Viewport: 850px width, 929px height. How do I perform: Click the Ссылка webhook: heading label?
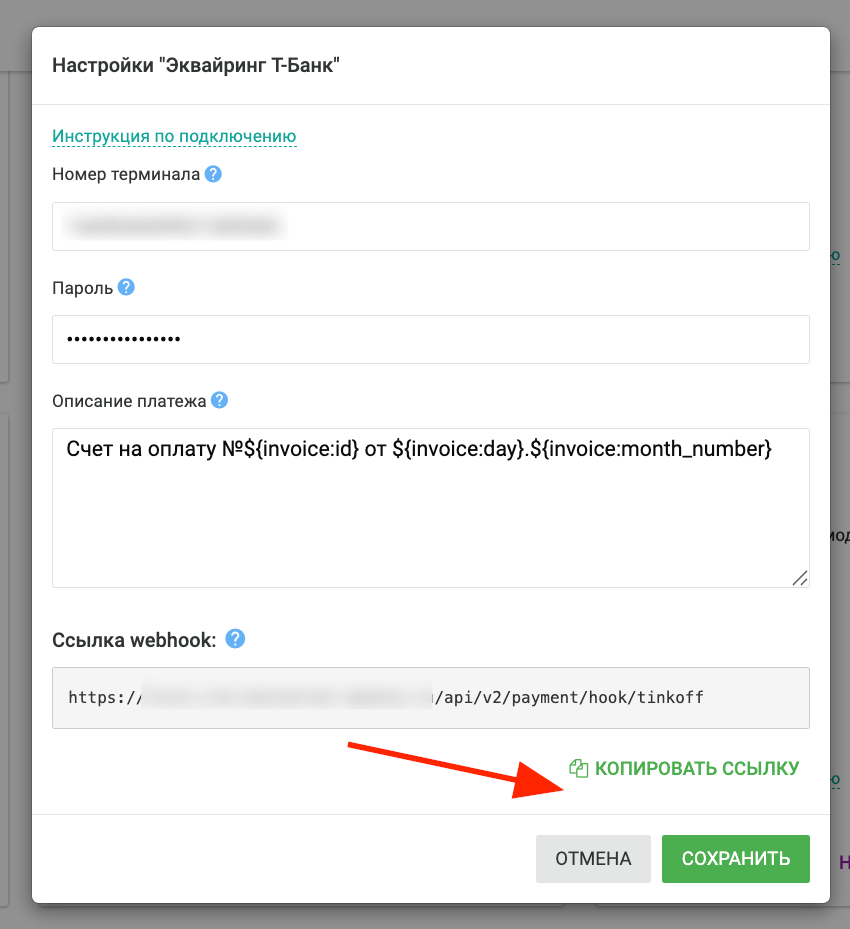tap(134, 640)
